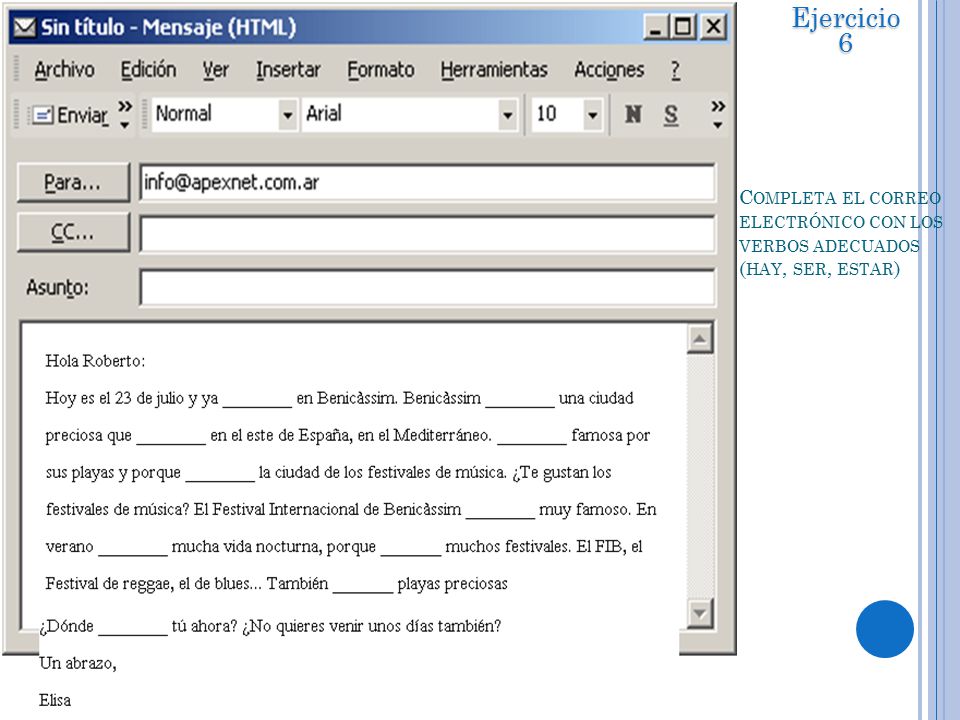
Task: Minimize the Mensaje window
Action: [656, 28]
